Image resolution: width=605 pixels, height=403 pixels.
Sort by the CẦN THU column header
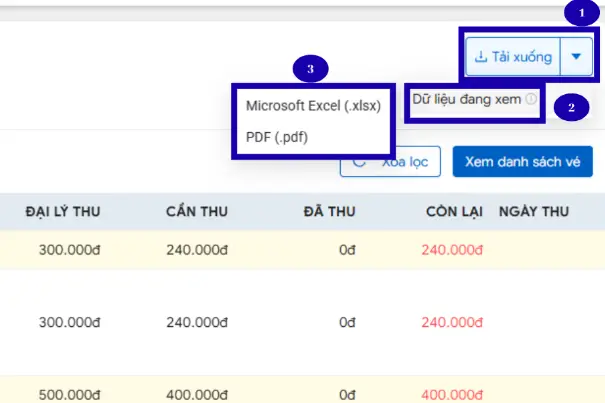point(196,211)
